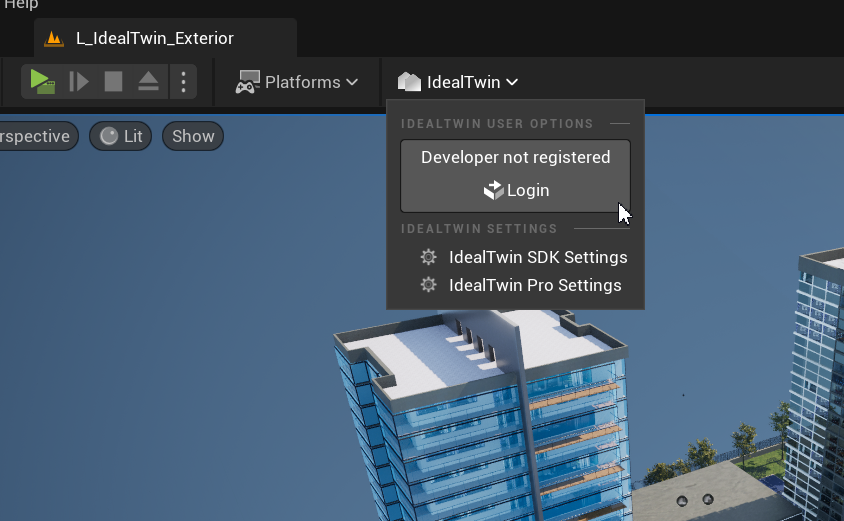
Task: Open the Lit view mode selector
Action: coord(121,136)
